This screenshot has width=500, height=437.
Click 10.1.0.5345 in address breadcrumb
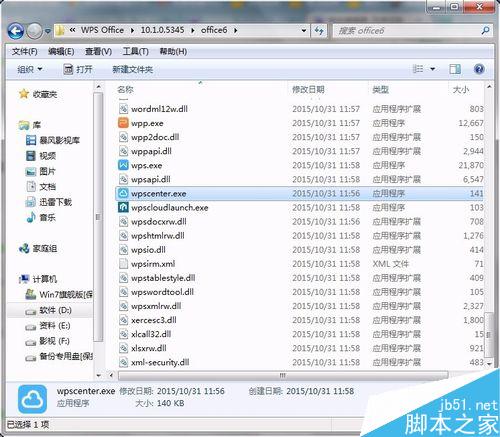(162, 30)
